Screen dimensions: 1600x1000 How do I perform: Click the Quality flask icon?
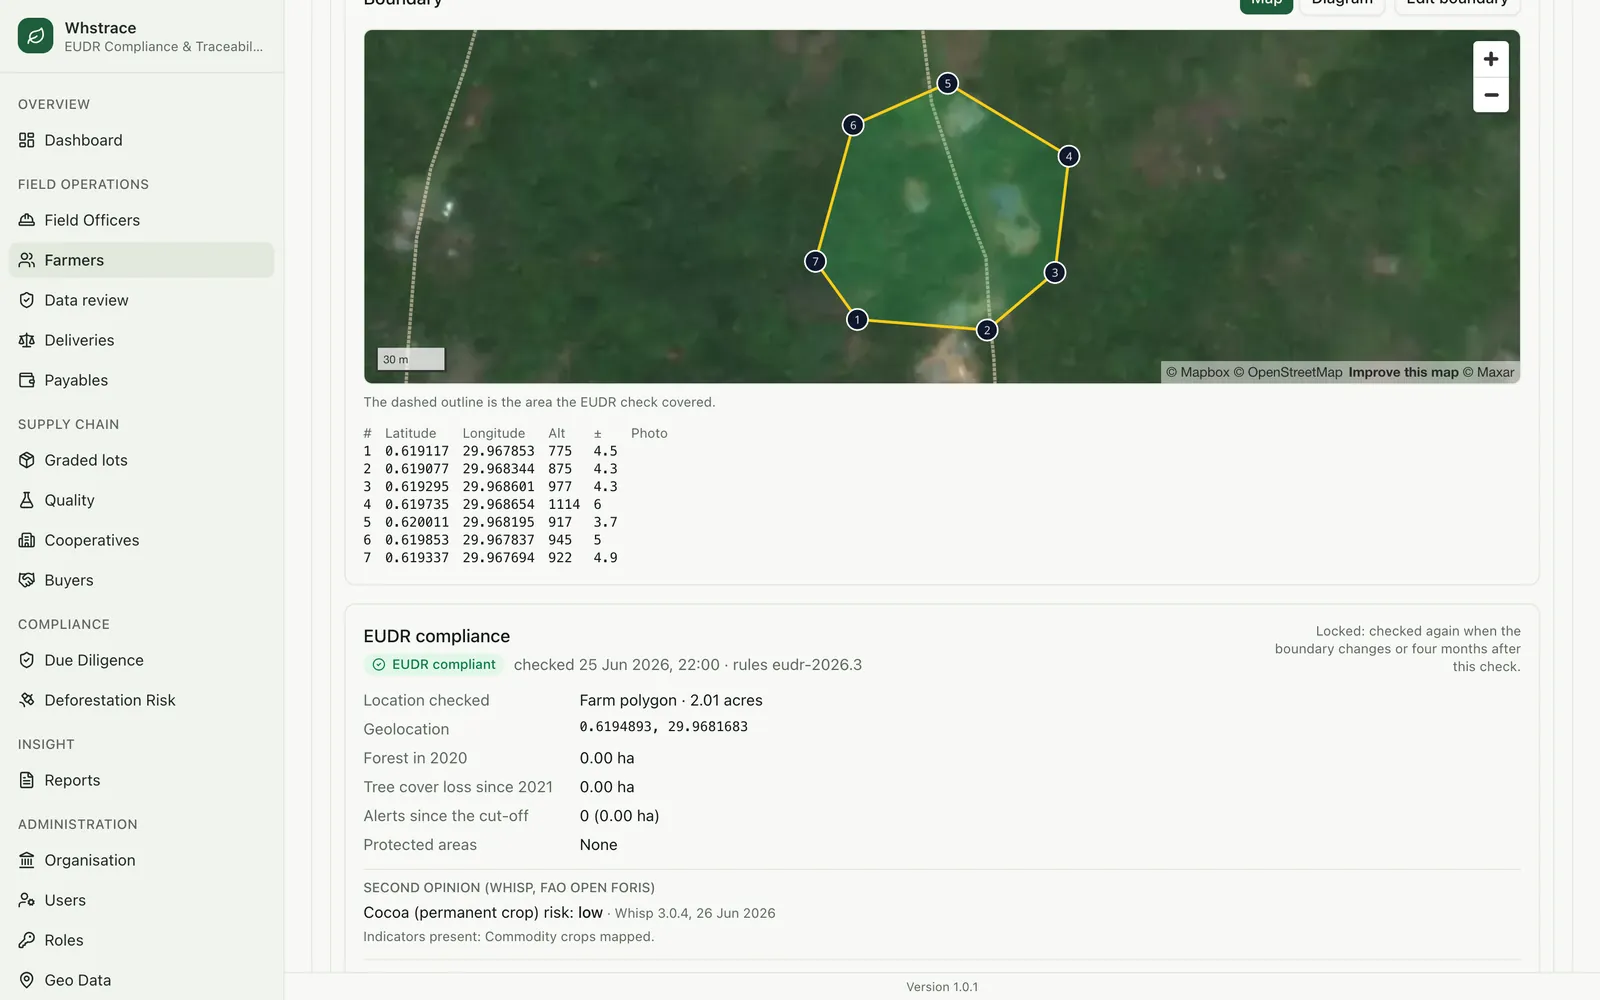27,500
